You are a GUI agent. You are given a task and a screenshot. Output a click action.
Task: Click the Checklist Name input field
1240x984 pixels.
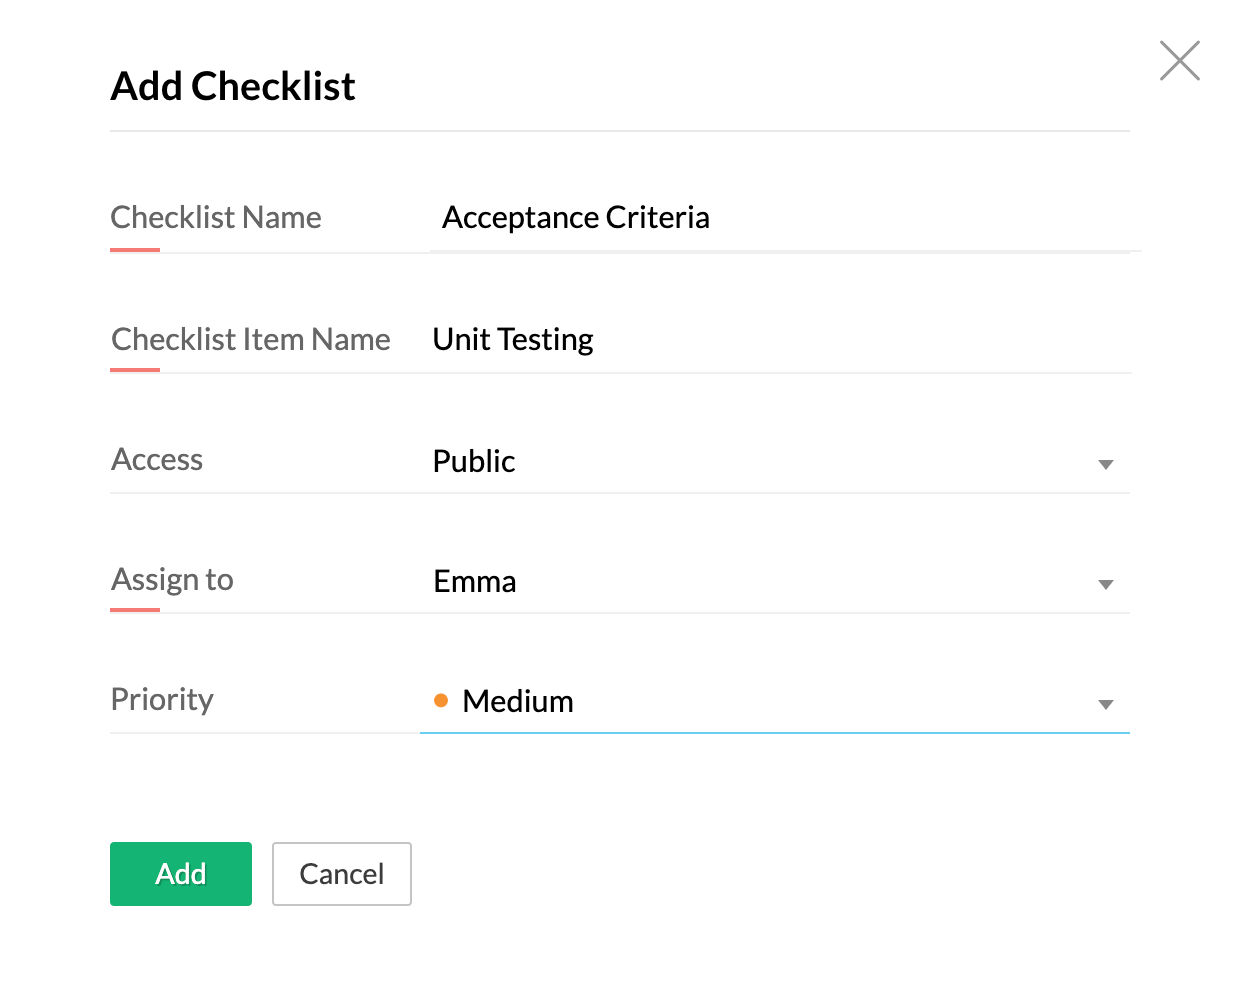pos(785,218)
